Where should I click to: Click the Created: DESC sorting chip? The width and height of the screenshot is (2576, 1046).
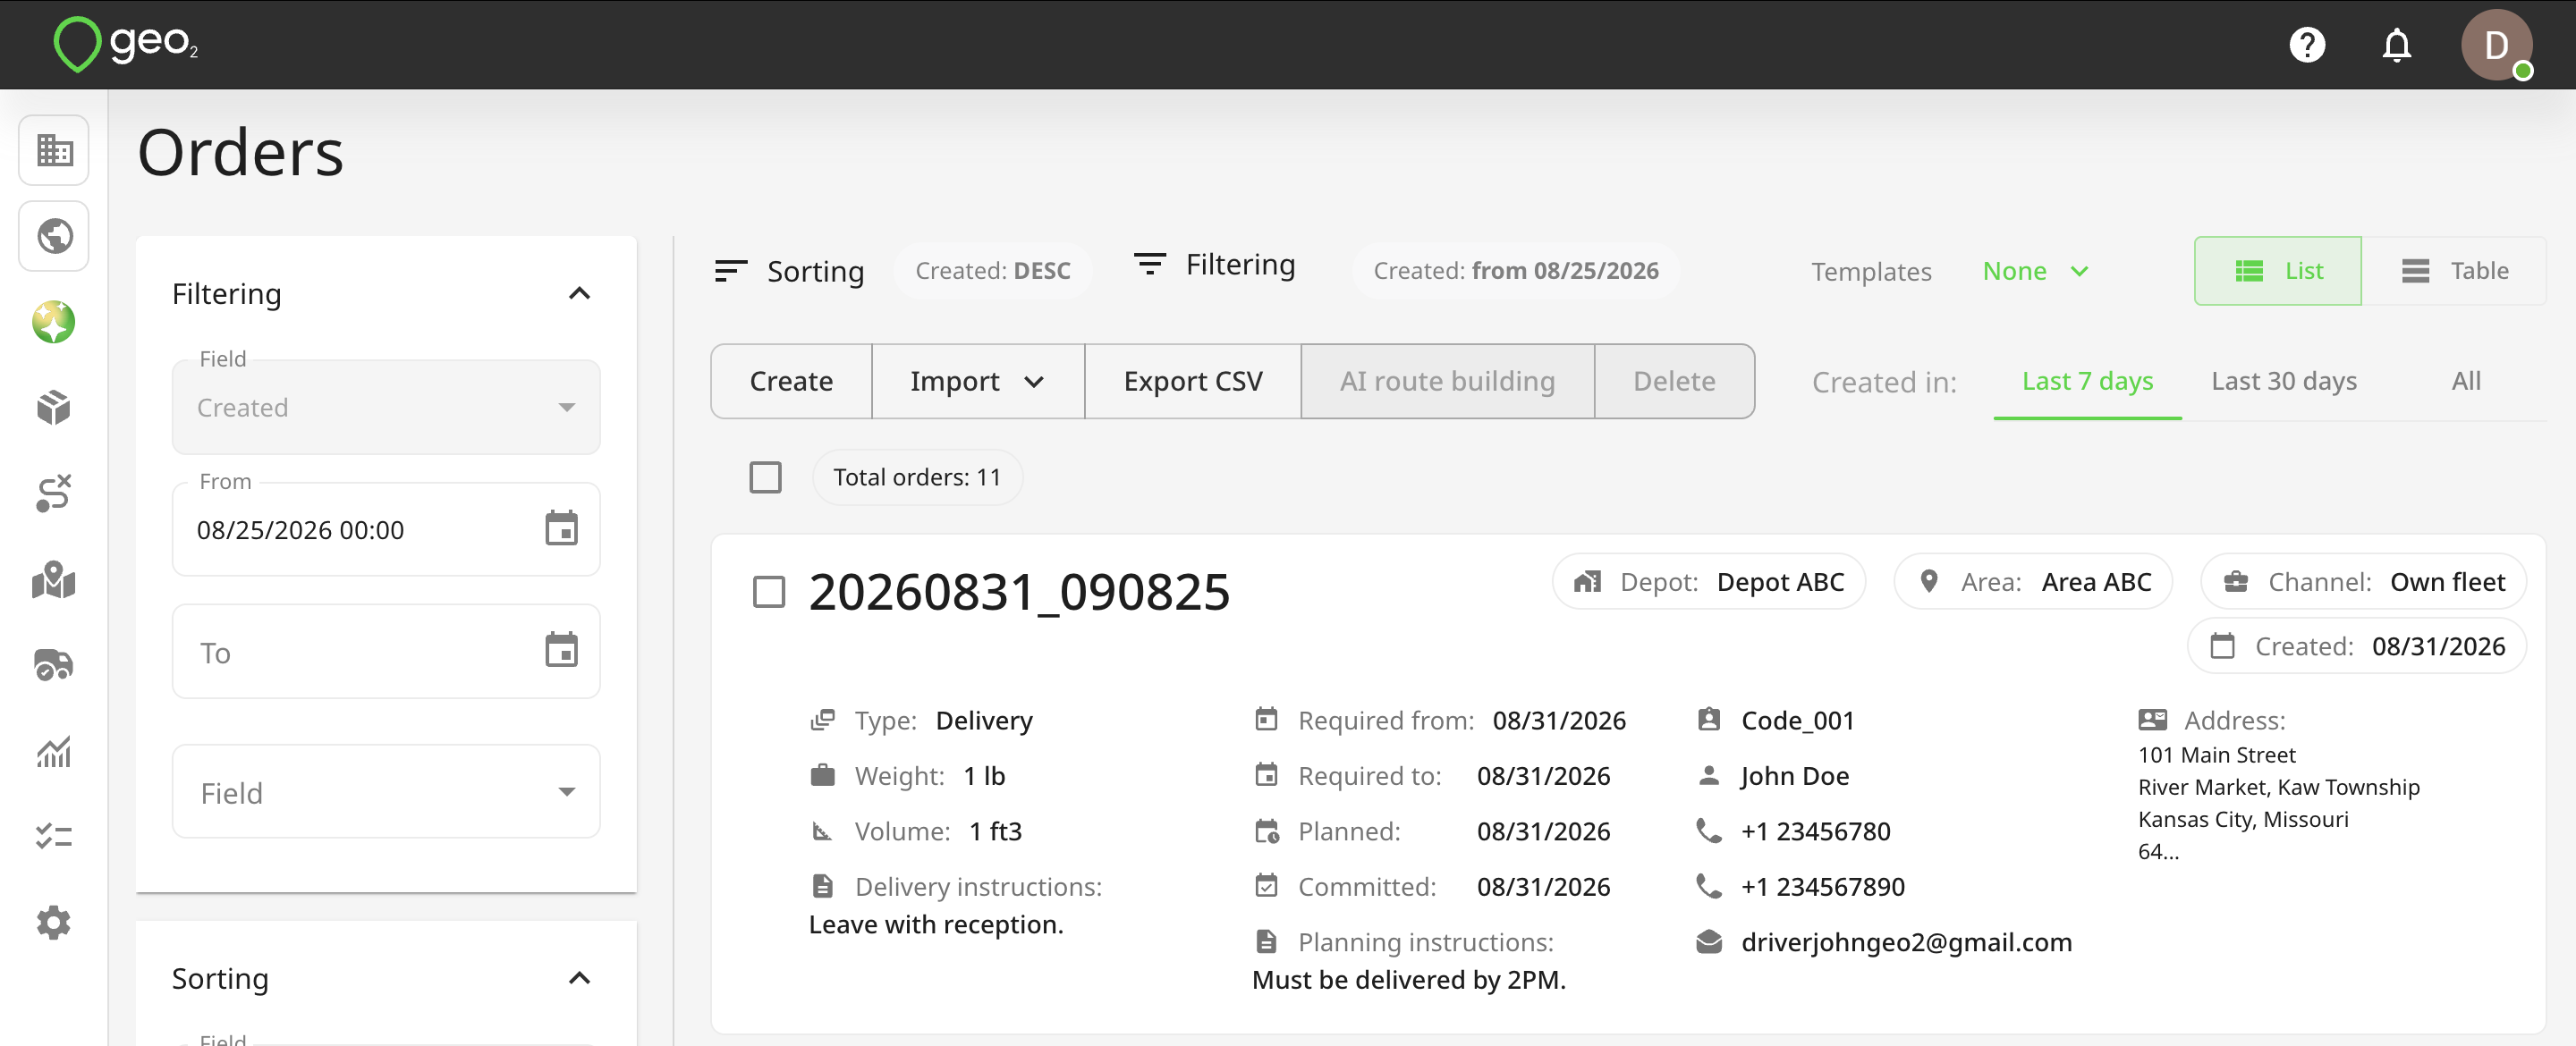pyautogui.click(x=993, y=271)
